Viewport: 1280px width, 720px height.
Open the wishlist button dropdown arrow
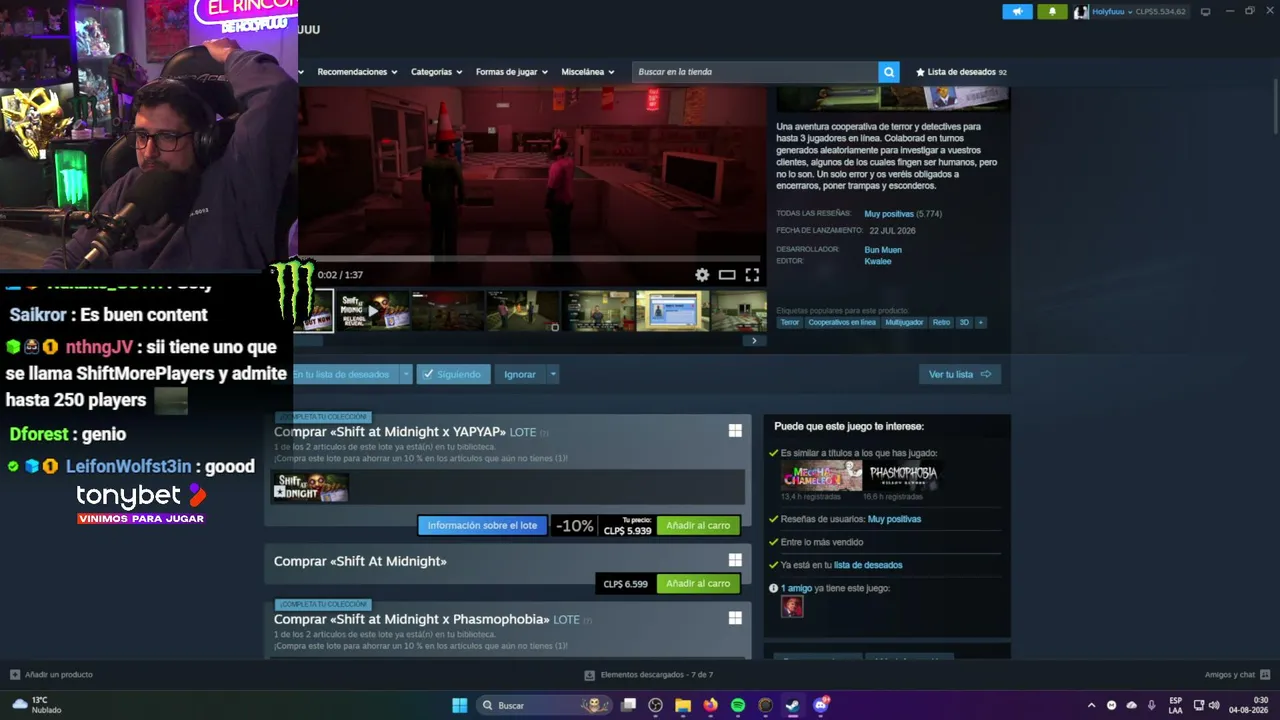coord(405,374)
